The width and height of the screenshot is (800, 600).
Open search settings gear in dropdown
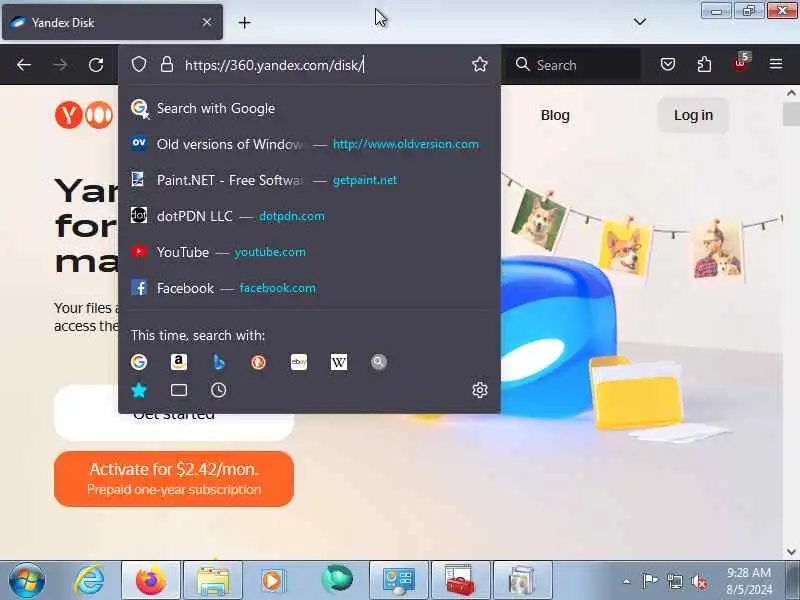(480, 390)
